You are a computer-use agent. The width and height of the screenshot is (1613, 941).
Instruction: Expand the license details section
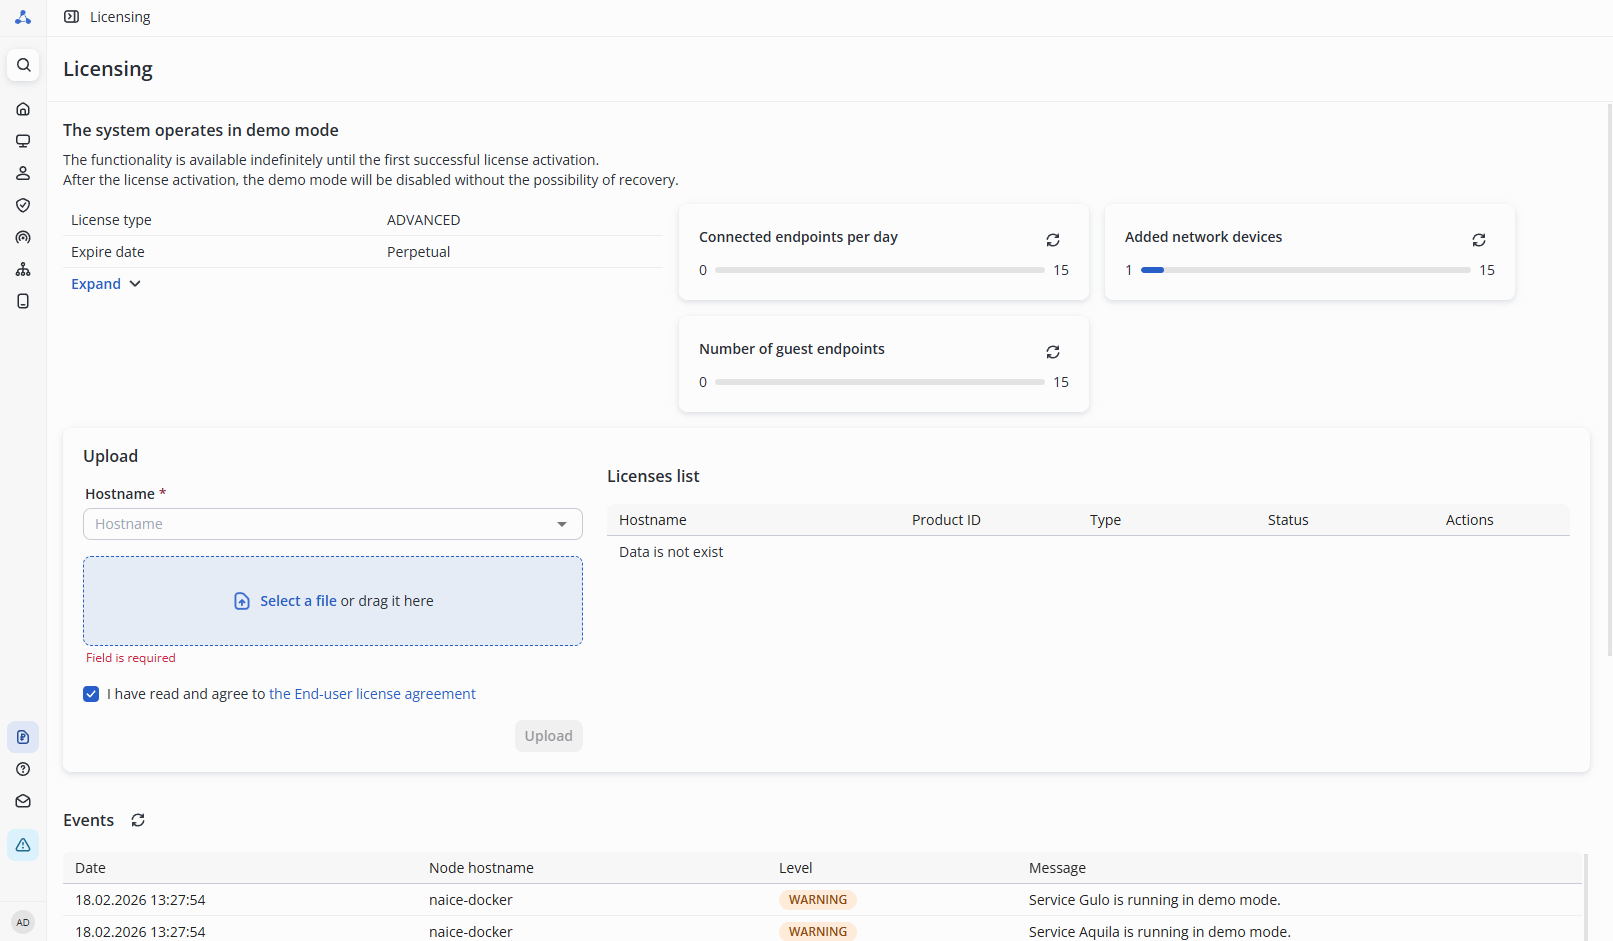[106, 284]
